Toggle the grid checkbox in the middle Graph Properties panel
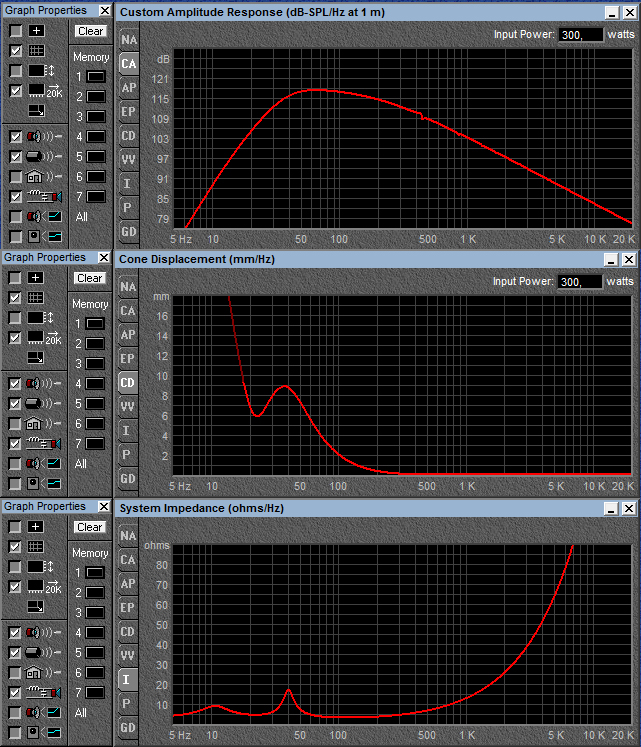This screenshot has height=747, width=641. [x=15, y=298]
